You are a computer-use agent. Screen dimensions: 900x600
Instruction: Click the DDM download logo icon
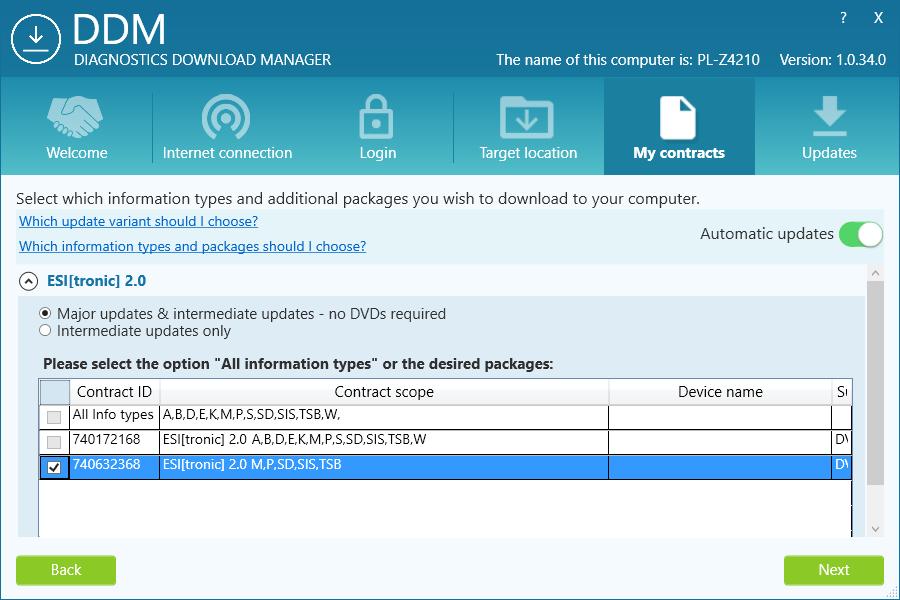click(36, 38)
